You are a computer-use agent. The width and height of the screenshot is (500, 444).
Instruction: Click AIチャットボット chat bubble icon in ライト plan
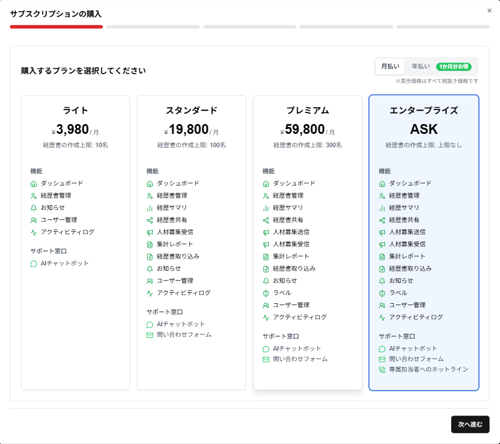(x=33, y=264)
